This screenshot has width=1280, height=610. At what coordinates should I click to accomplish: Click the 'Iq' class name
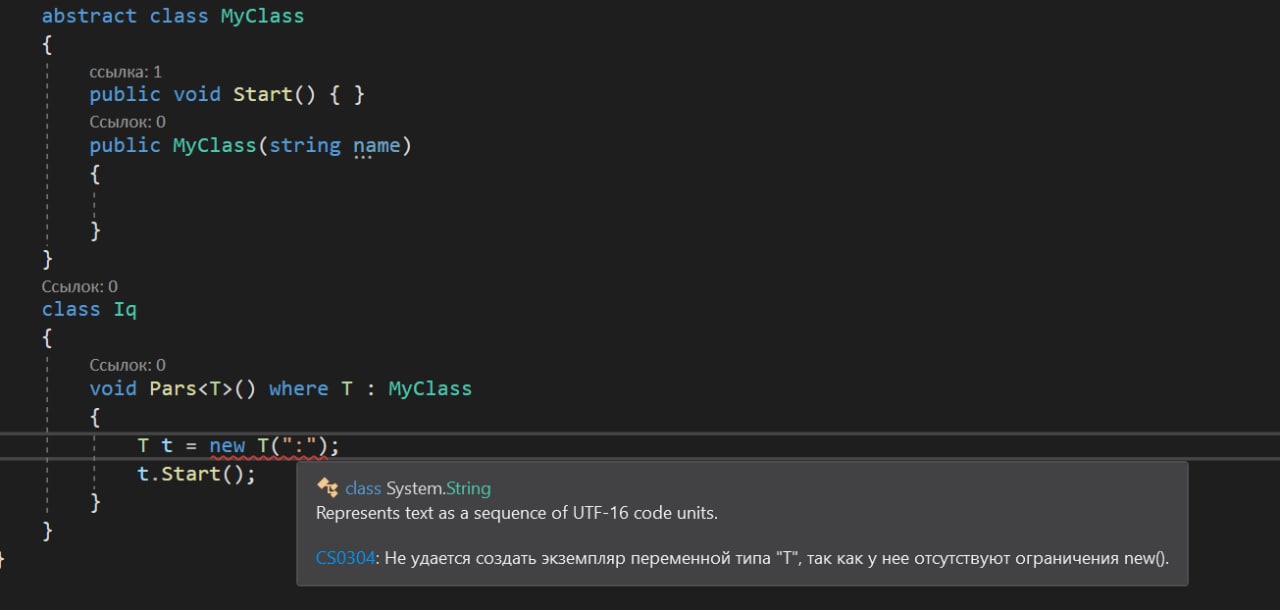125,309
